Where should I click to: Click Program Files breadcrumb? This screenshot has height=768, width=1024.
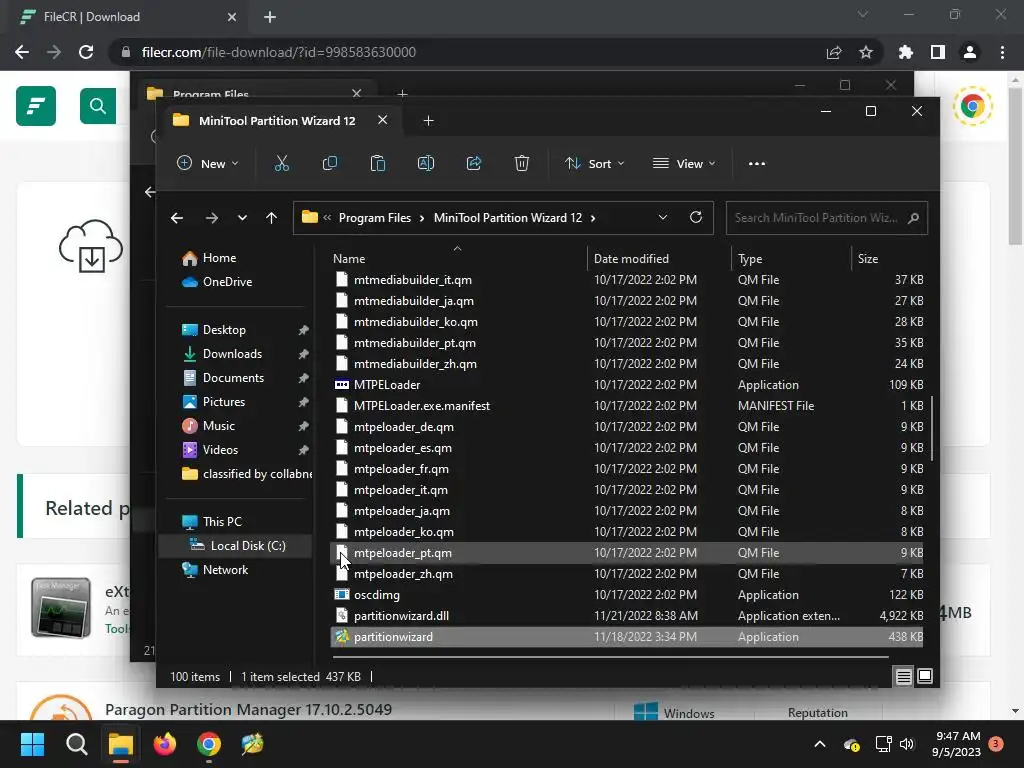click(x=375, y=217)
